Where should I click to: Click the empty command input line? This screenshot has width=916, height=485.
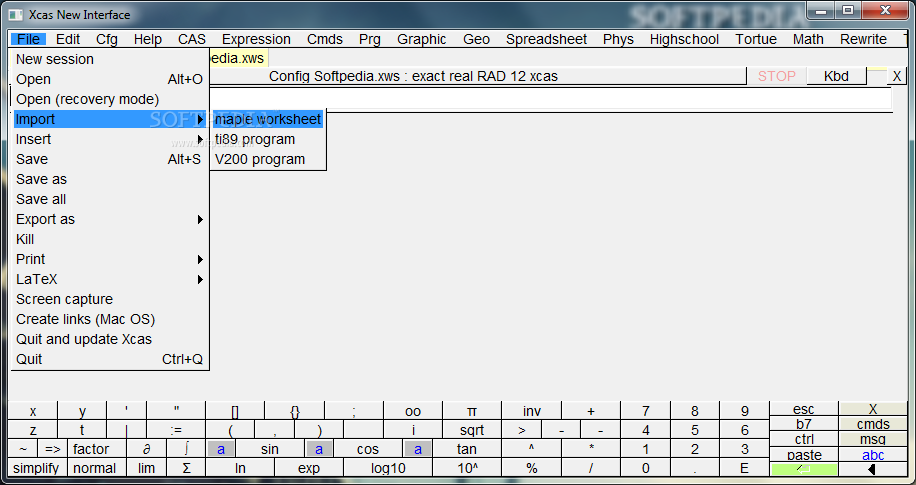(549, 98)
